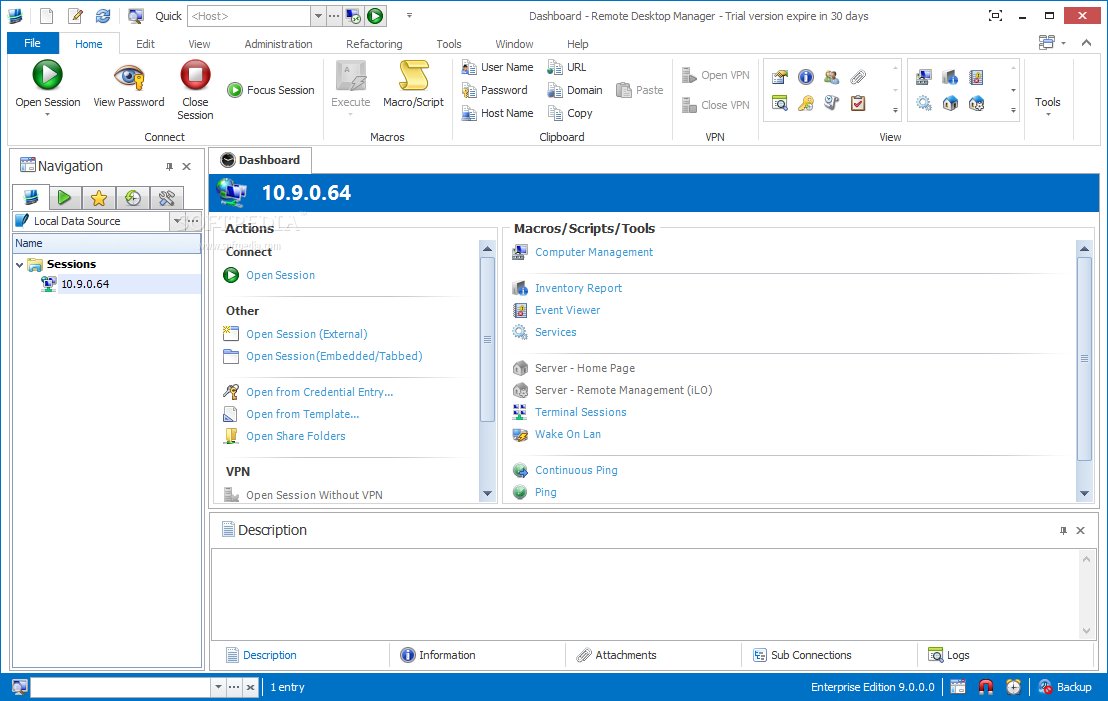Click the Macros/Scripts/Tools scrollbar down arrow

point(1084,494)
